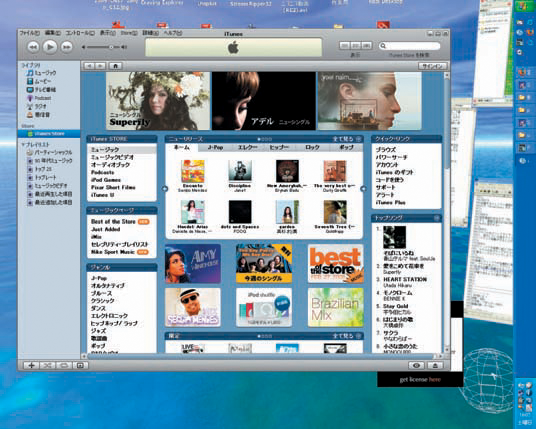Open the ヘルプ menu
The image size is (536, 429).
pos(173,33)
